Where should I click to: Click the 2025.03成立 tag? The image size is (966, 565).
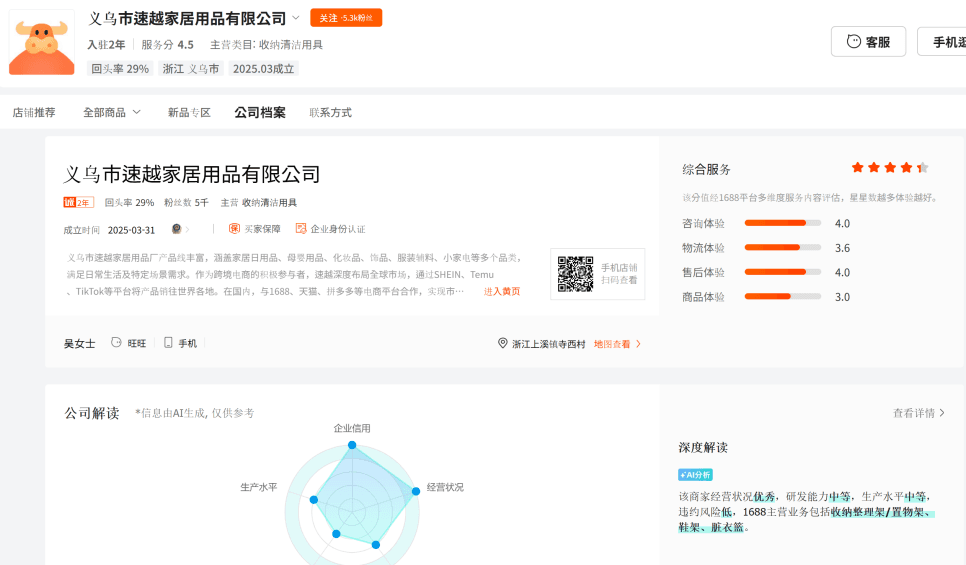263,69
